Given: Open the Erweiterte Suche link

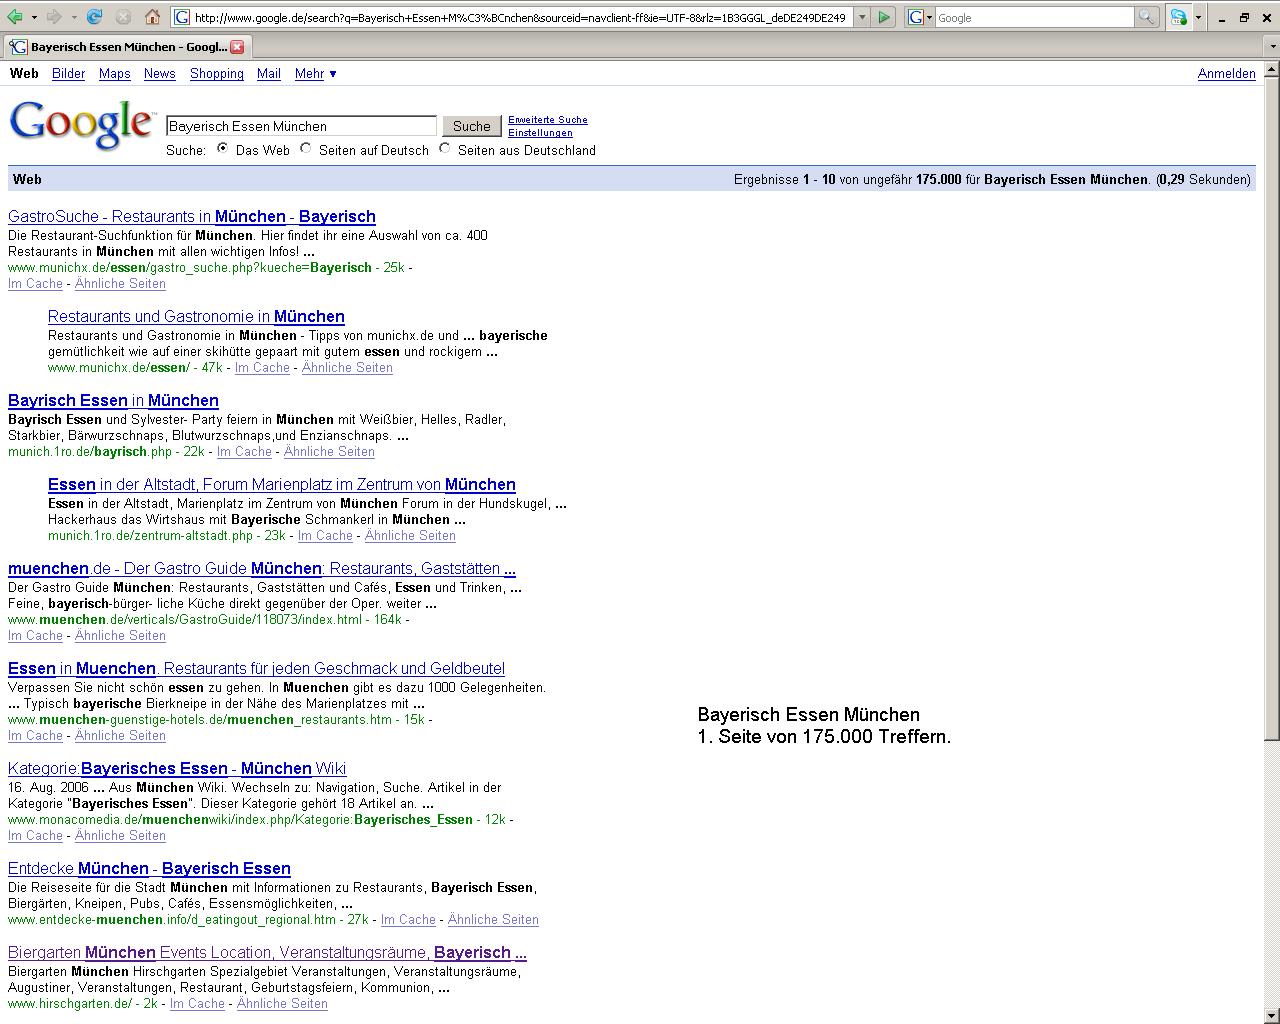Looking at the screenshot, I should 547,120.
